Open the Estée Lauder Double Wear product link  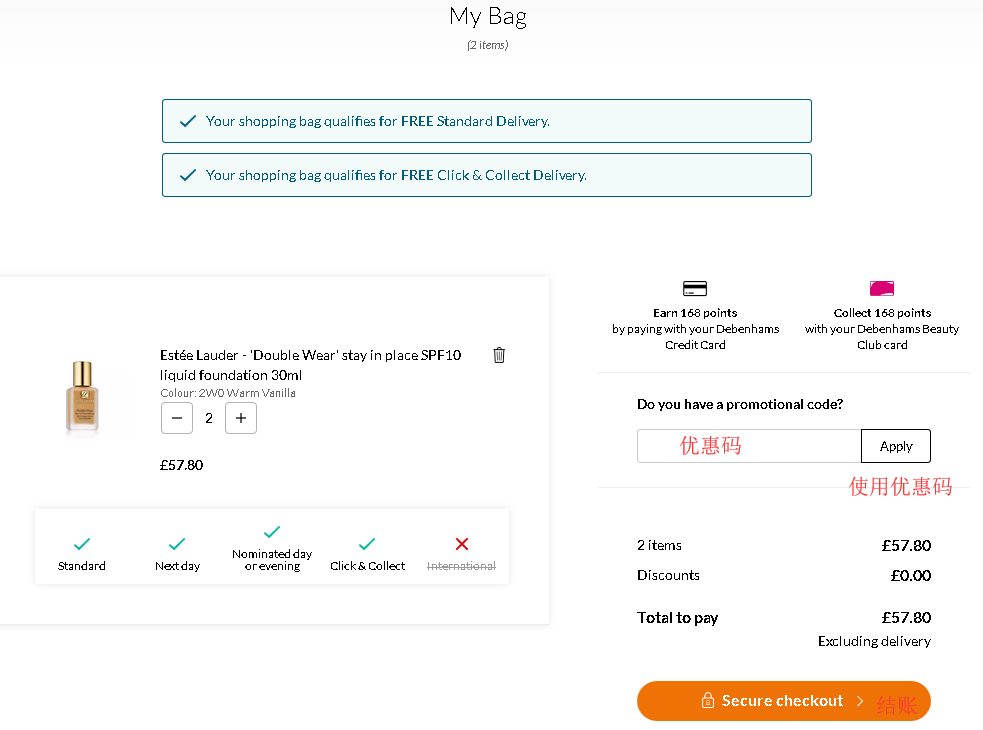tap(310, 365)
